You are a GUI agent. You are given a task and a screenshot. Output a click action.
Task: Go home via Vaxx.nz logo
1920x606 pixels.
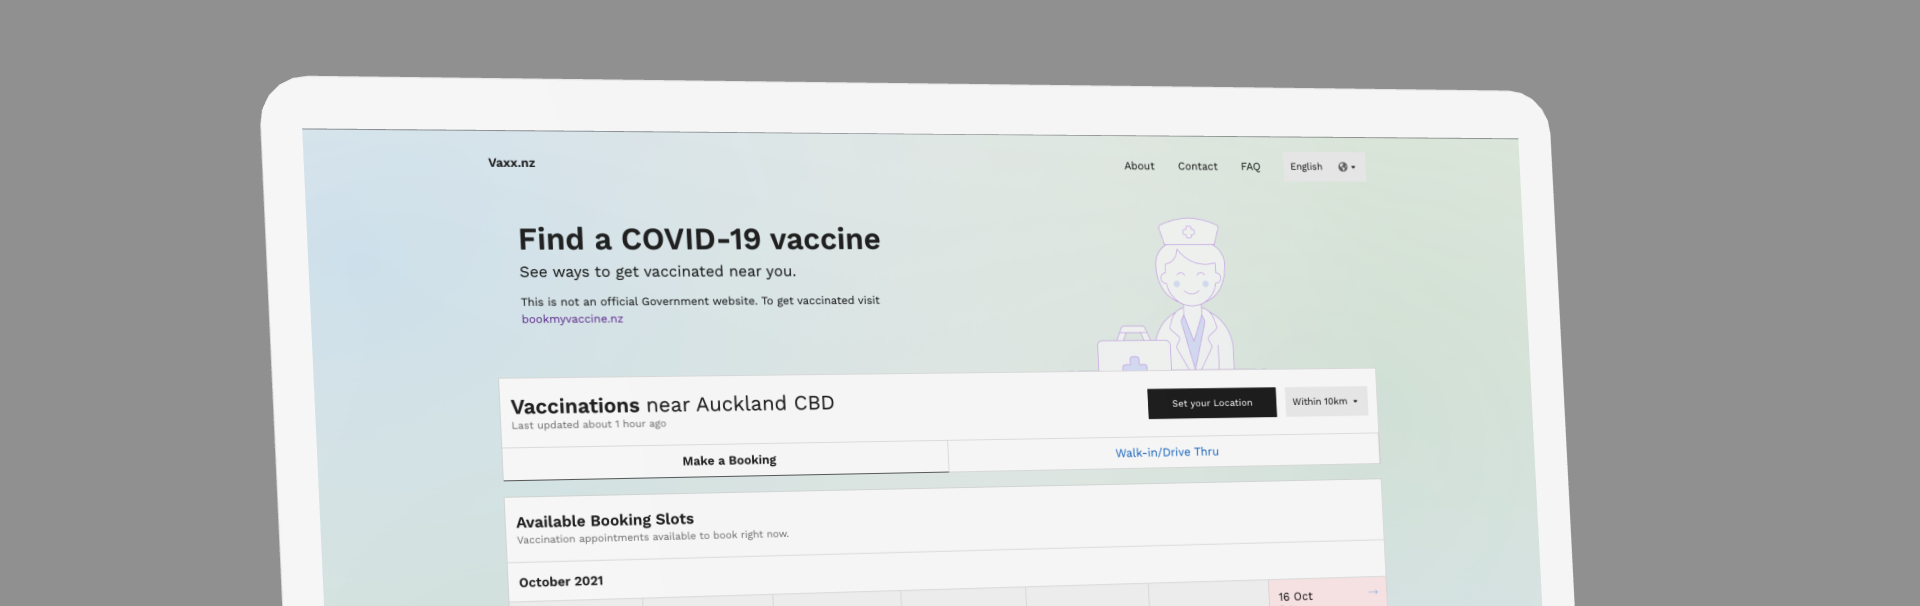511,163
